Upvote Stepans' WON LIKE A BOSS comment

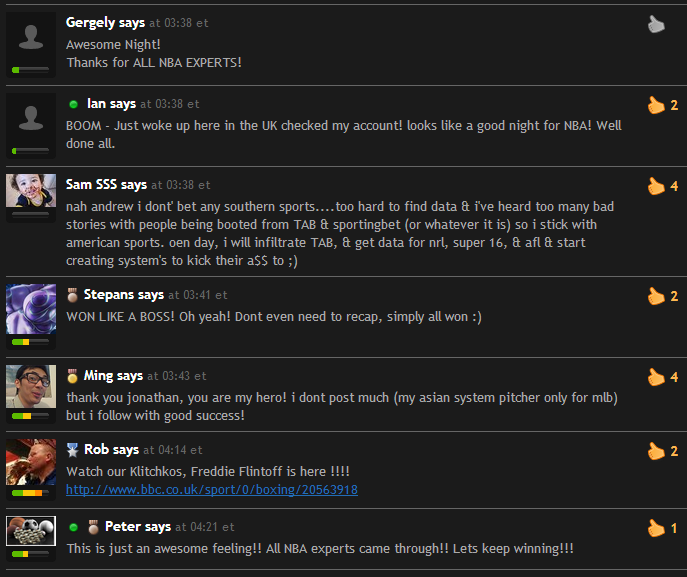pyautogui.click(x=656, y=296)
